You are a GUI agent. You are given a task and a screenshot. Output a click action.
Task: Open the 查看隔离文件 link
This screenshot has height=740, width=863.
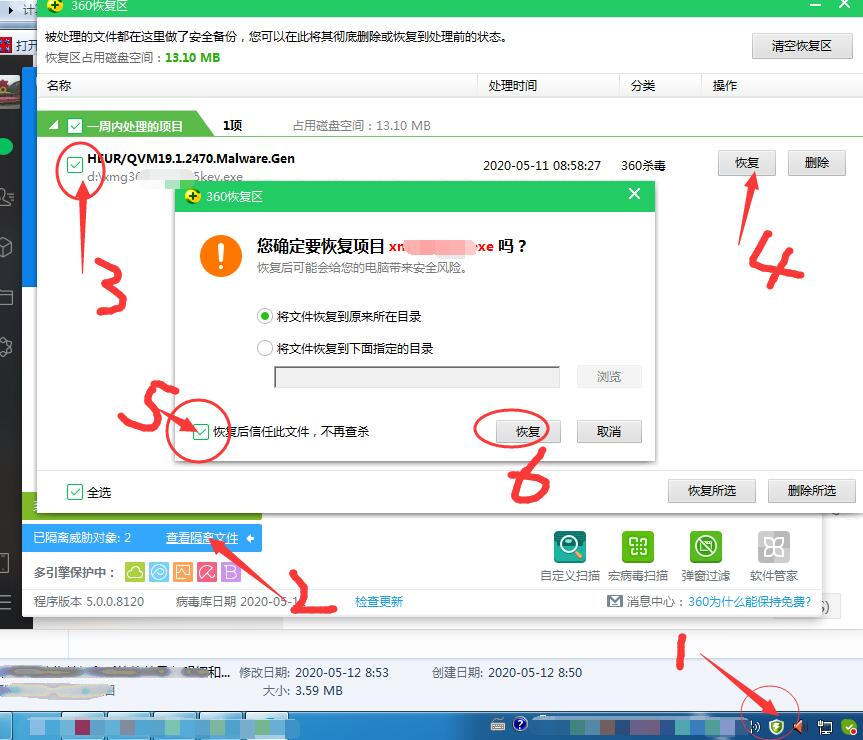click(x=202, y=538)
